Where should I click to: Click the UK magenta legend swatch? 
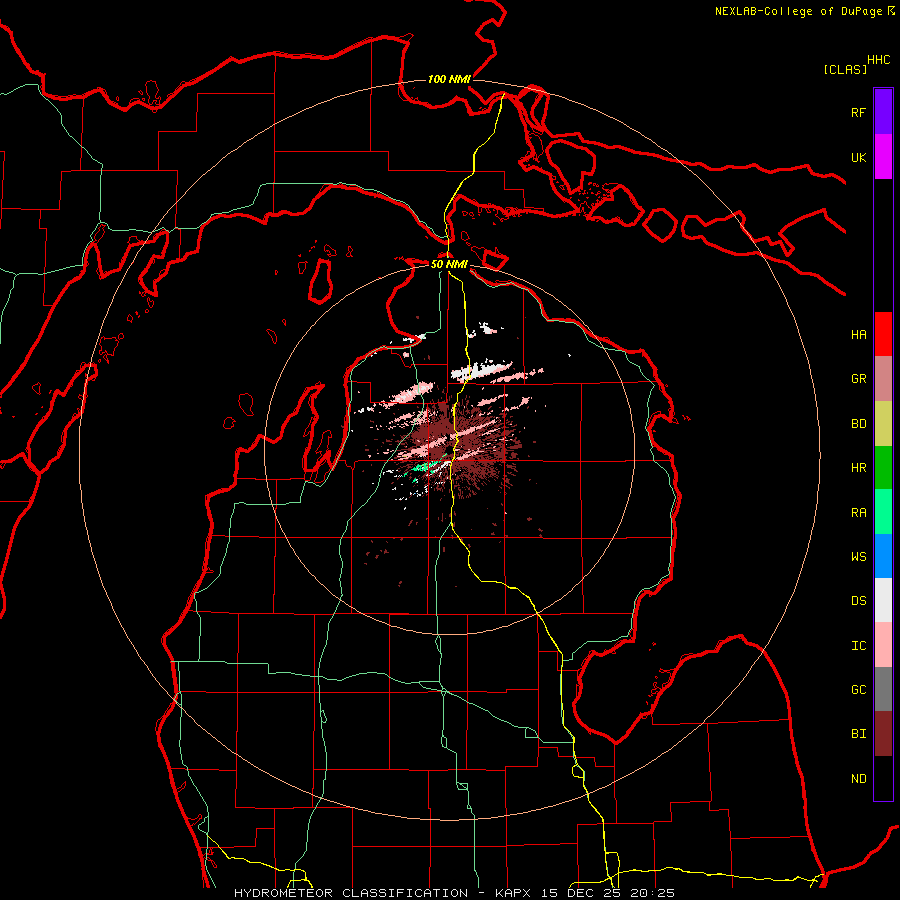click(883, 157)
